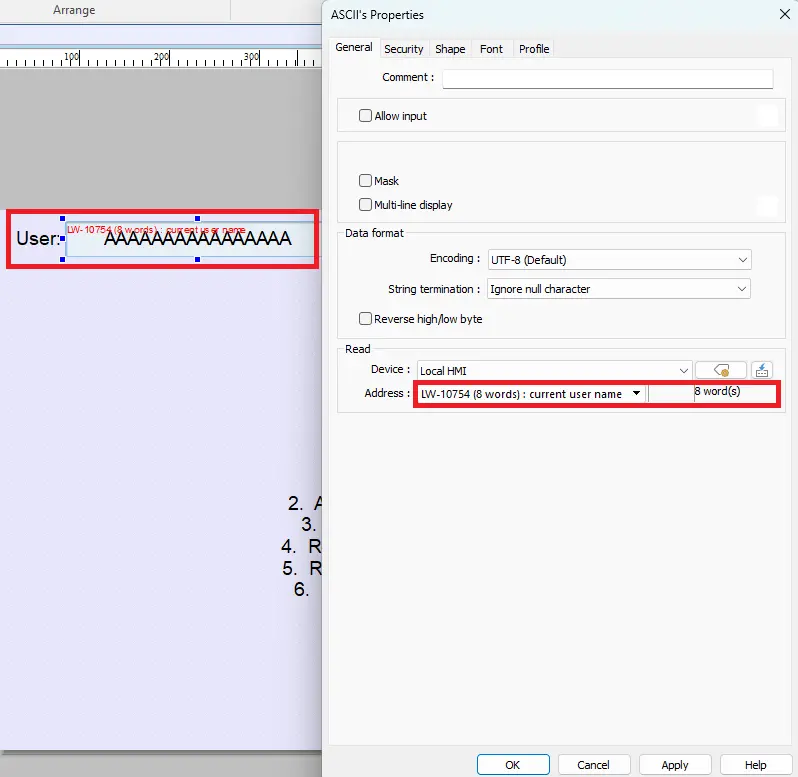Screen dimensions: 798x777
Task: Open the Font tab
Action: [x=491, y=49]
